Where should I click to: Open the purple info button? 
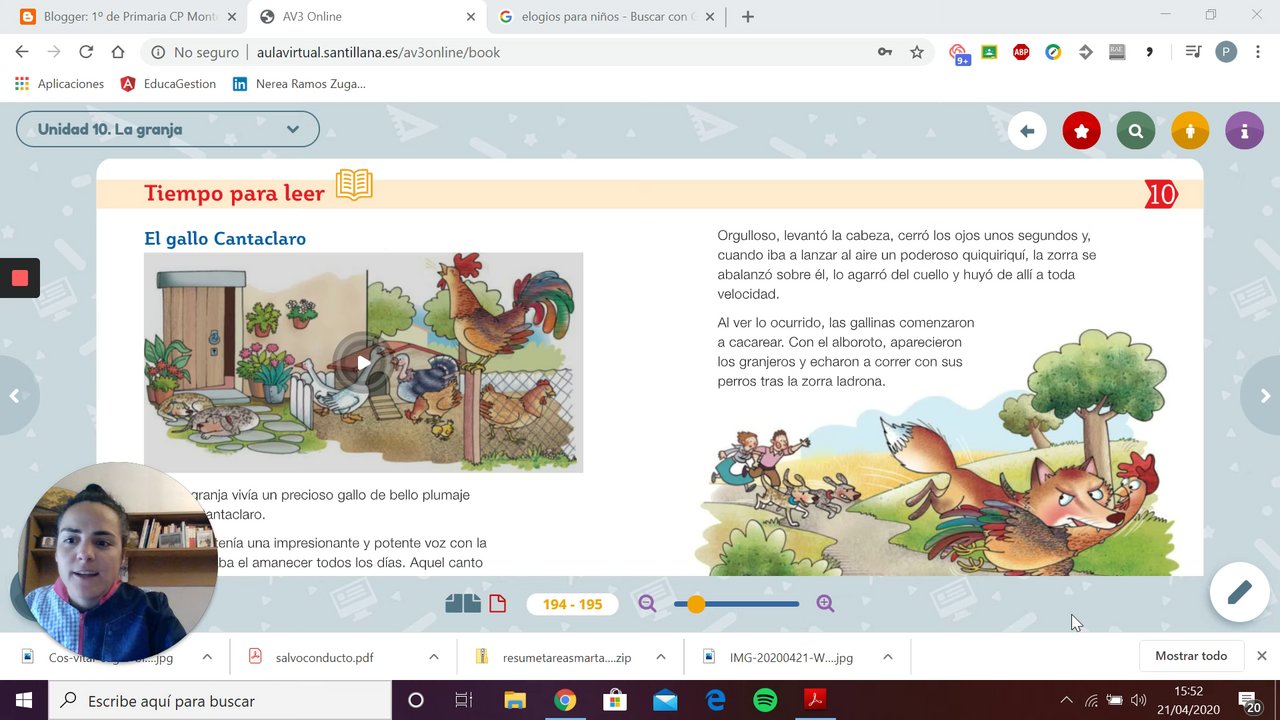tap(1244, 131)
